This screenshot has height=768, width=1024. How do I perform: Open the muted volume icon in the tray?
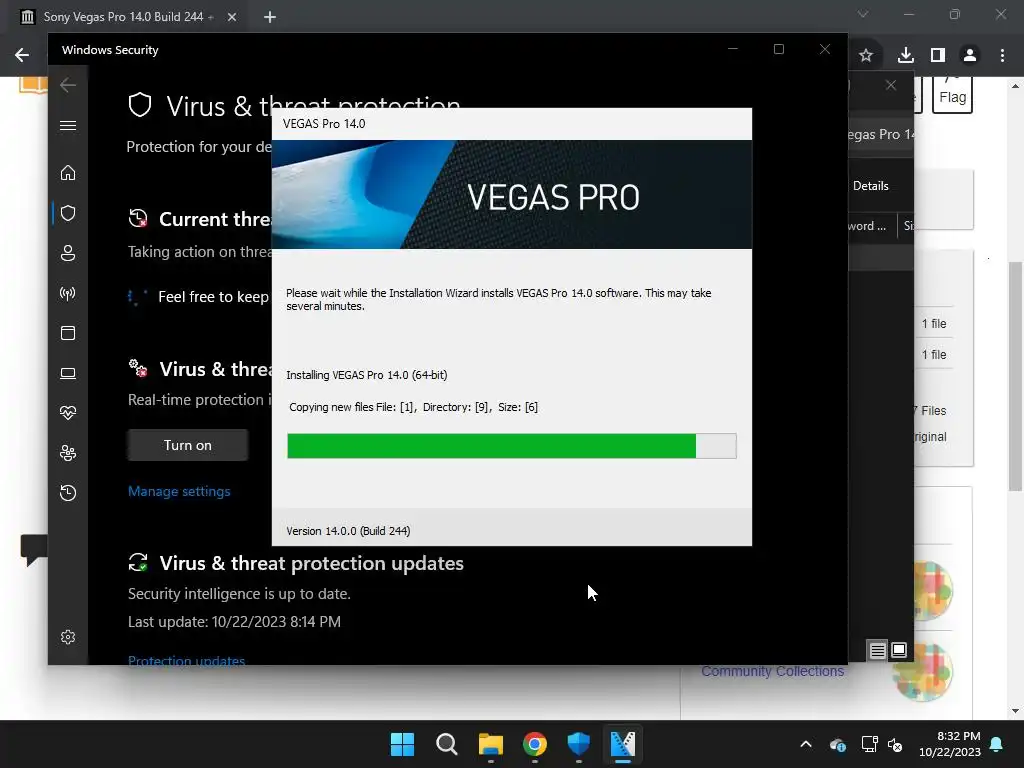895,744
